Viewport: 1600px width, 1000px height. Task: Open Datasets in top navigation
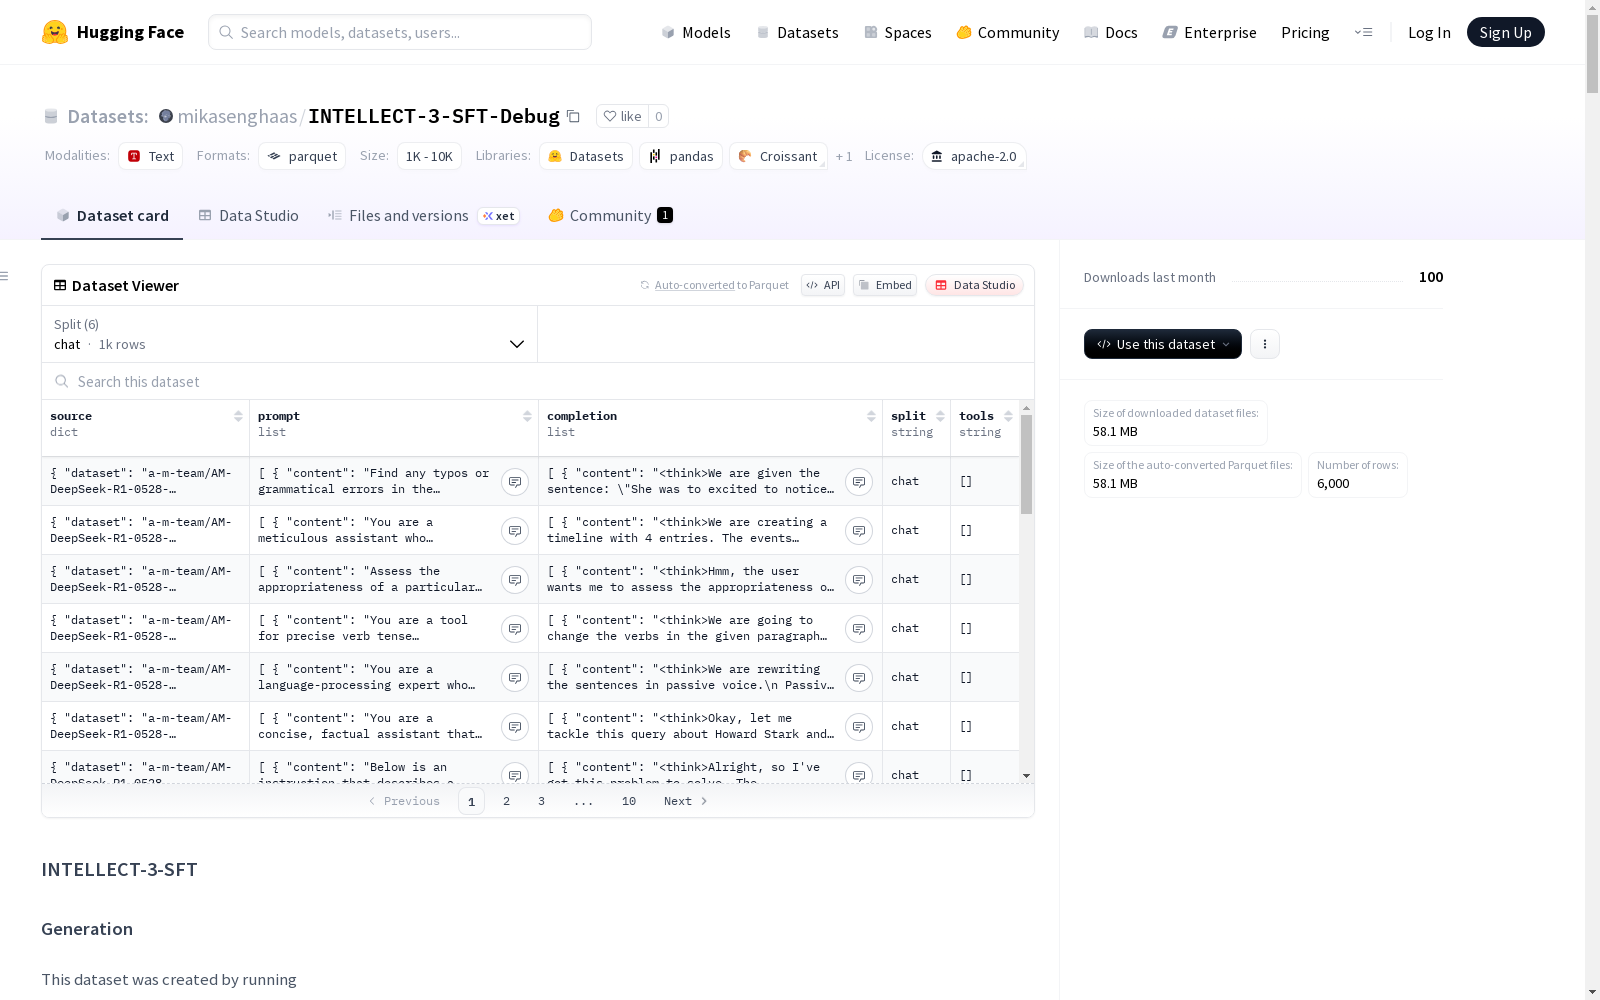click(x=797, y=32)
